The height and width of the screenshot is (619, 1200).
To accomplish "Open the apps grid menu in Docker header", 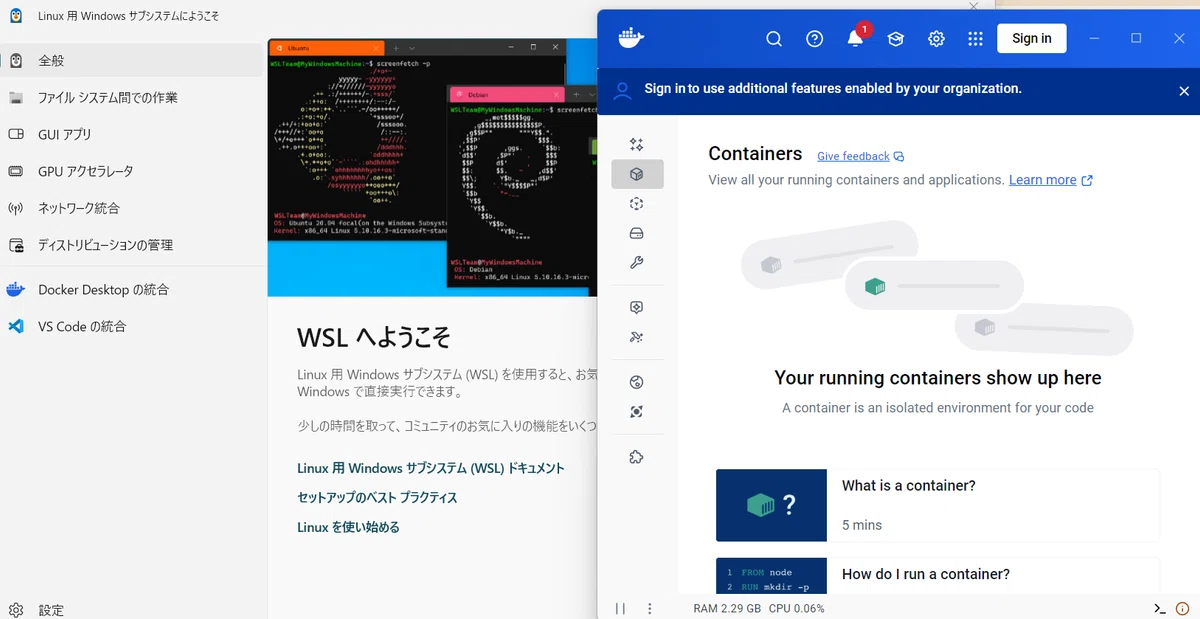I will click(x=976, y=39).
